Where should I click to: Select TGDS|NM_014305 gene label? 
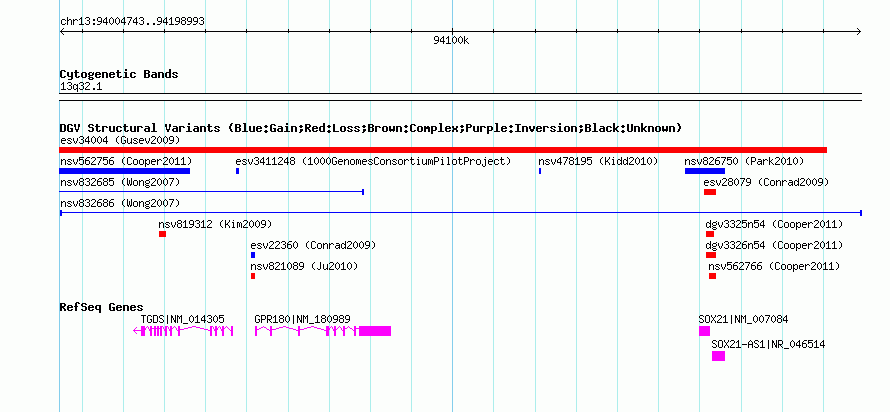[183, 319]
